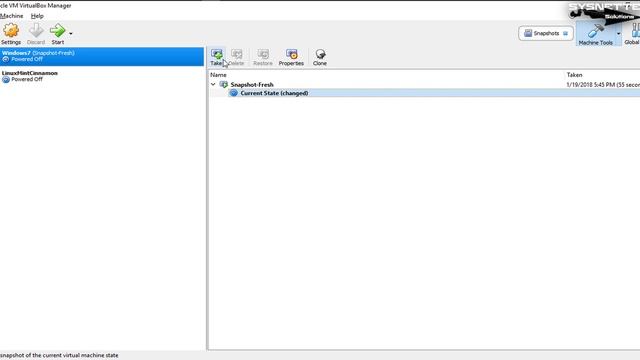Select the Snapshot-Fresh snapshot row
The width and height of the screenshot is (640, 360).
coord(424,84)
